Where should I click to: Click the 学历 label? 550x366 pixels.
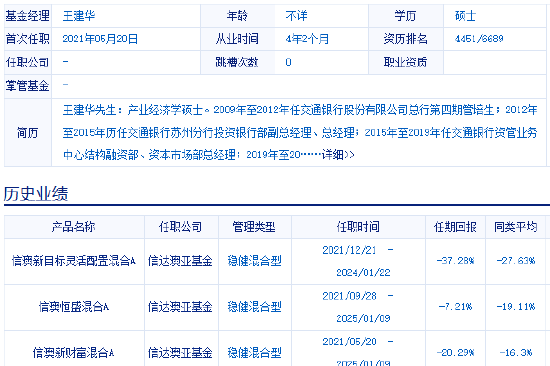[x=405, y=16]
